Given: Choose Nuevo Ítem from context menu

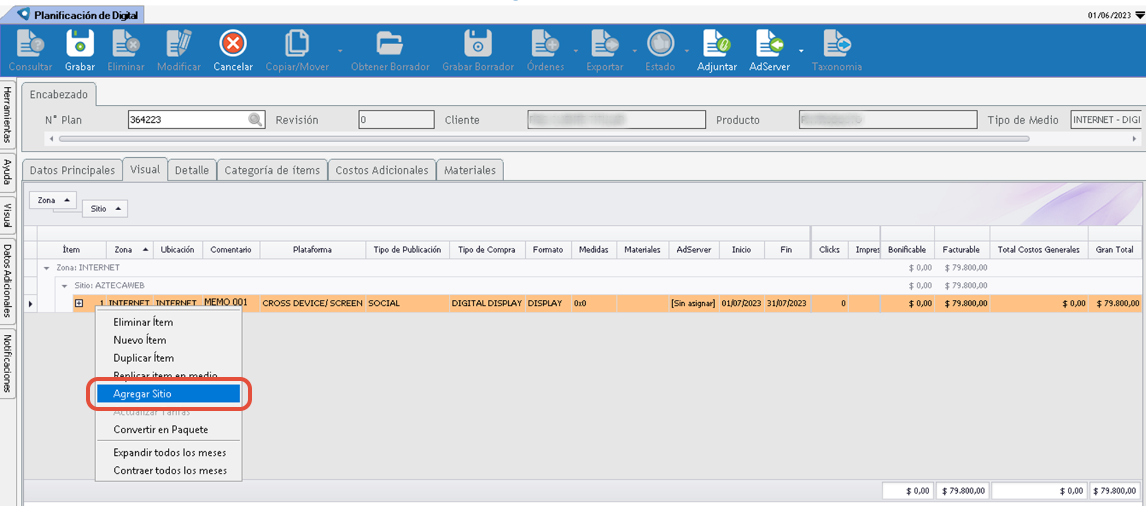Looking at the screenshot, I should 168,340.
